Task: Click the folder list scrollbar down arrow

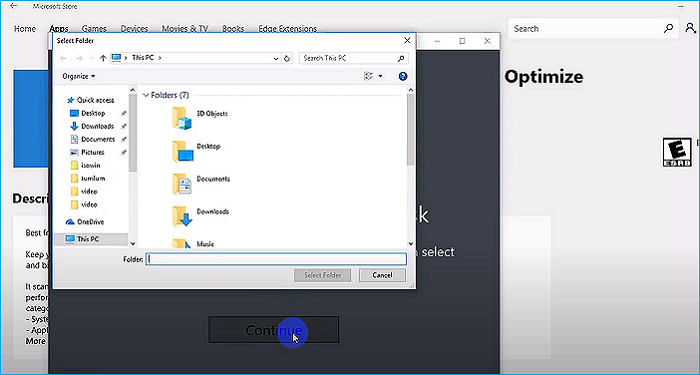Action: coord(411,243)
